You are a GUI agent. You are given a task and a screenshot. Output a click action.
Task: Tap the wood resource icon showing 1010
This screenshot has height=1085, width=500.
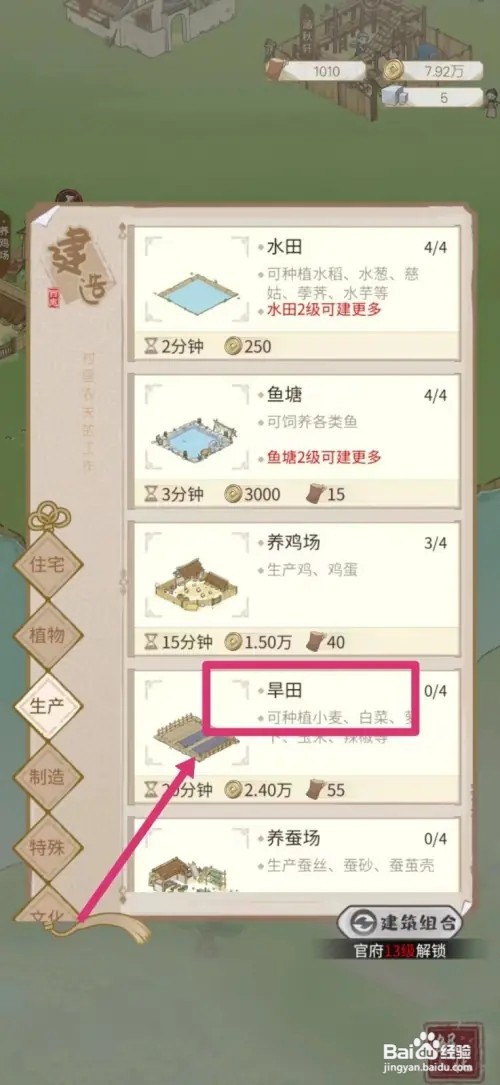click(276, 70)
